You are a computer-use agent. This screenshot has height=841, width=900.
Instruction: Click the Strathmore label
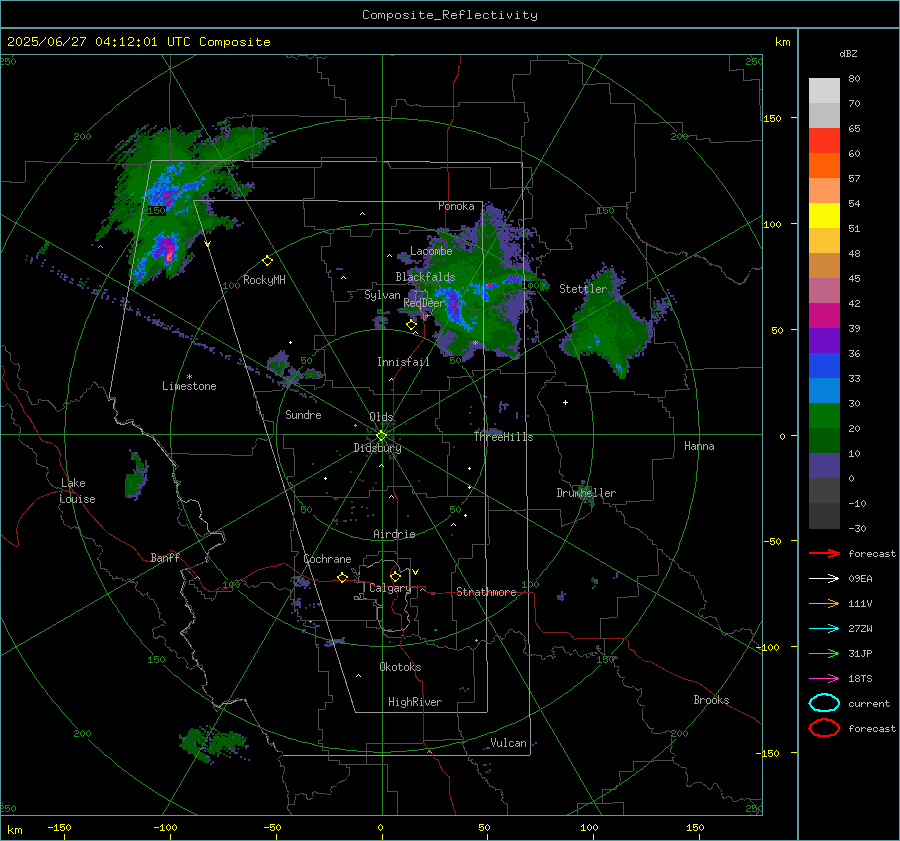(x=486, y=592)
